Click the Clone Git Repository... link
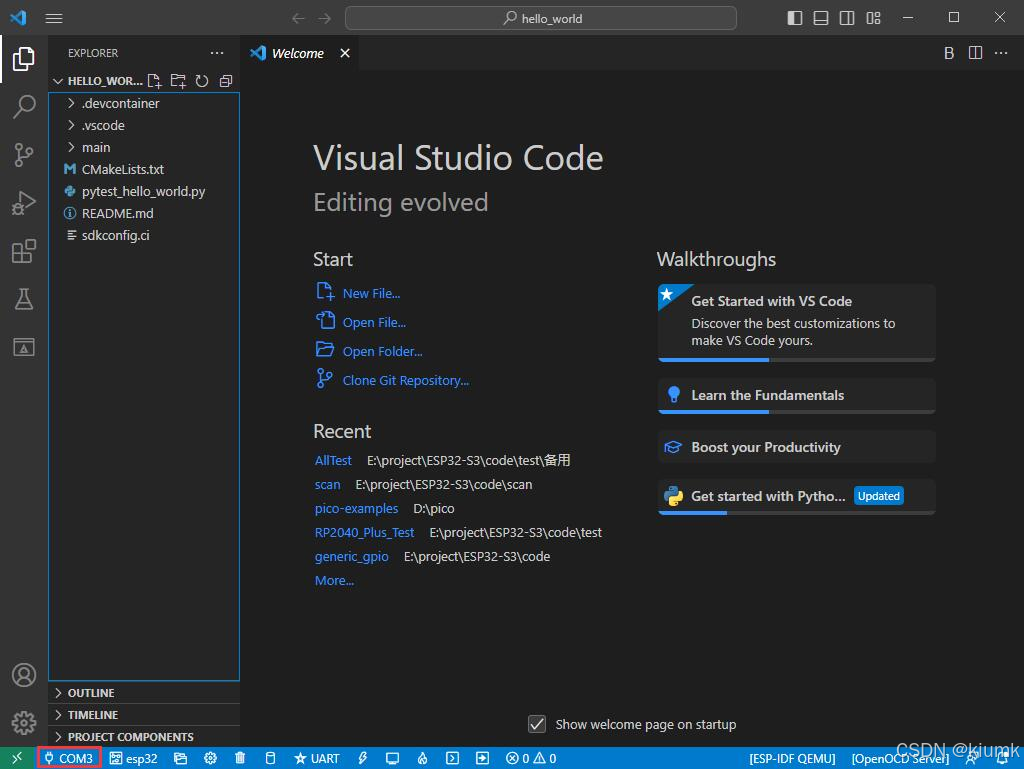The height and width of the screenshot is (769, 1024). coord(406,380)
